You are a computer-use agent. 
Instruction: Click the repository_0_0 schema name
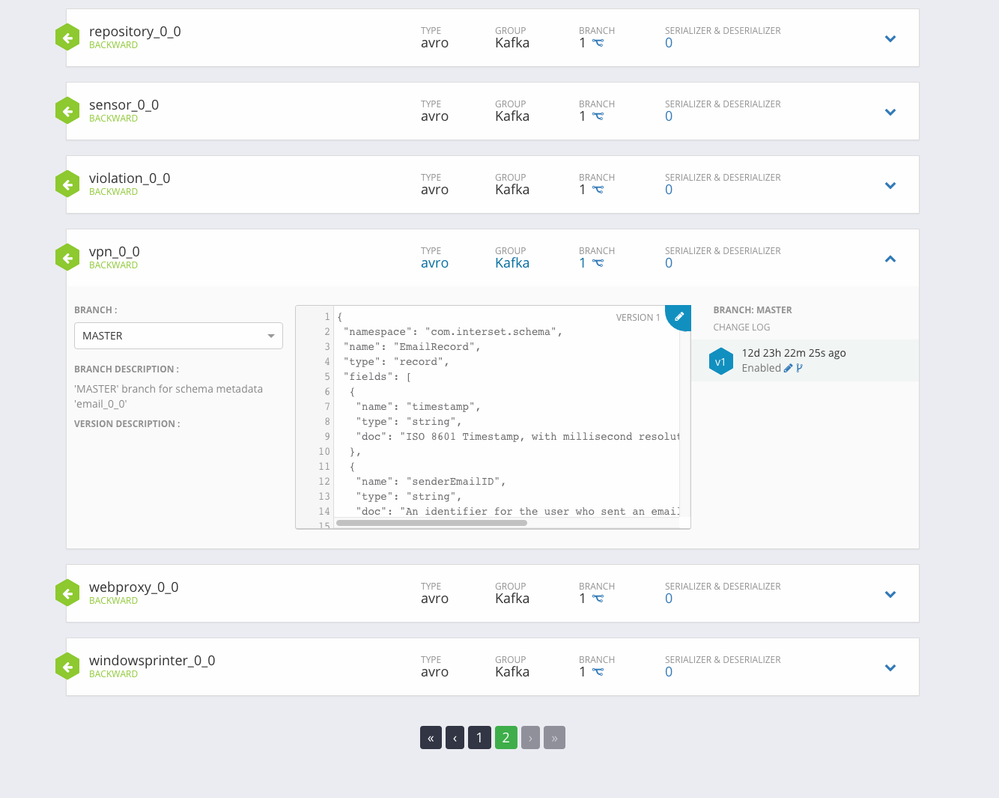[134, 32]
